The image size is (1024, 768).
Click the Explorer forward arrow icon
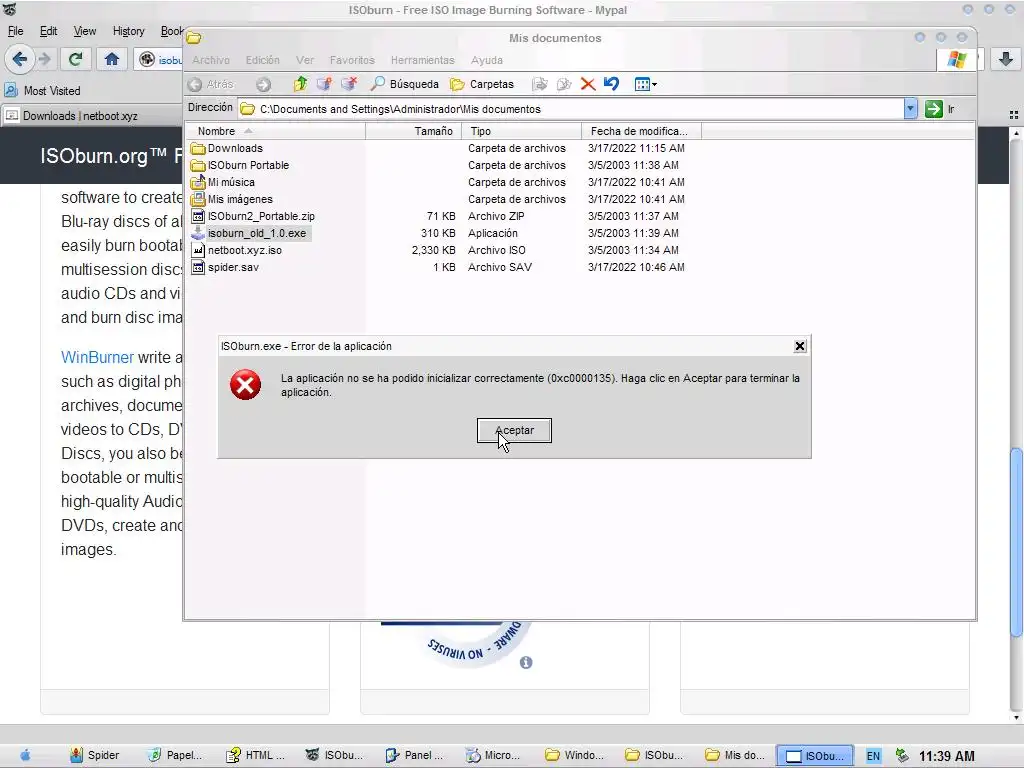[x=263, y=84]
